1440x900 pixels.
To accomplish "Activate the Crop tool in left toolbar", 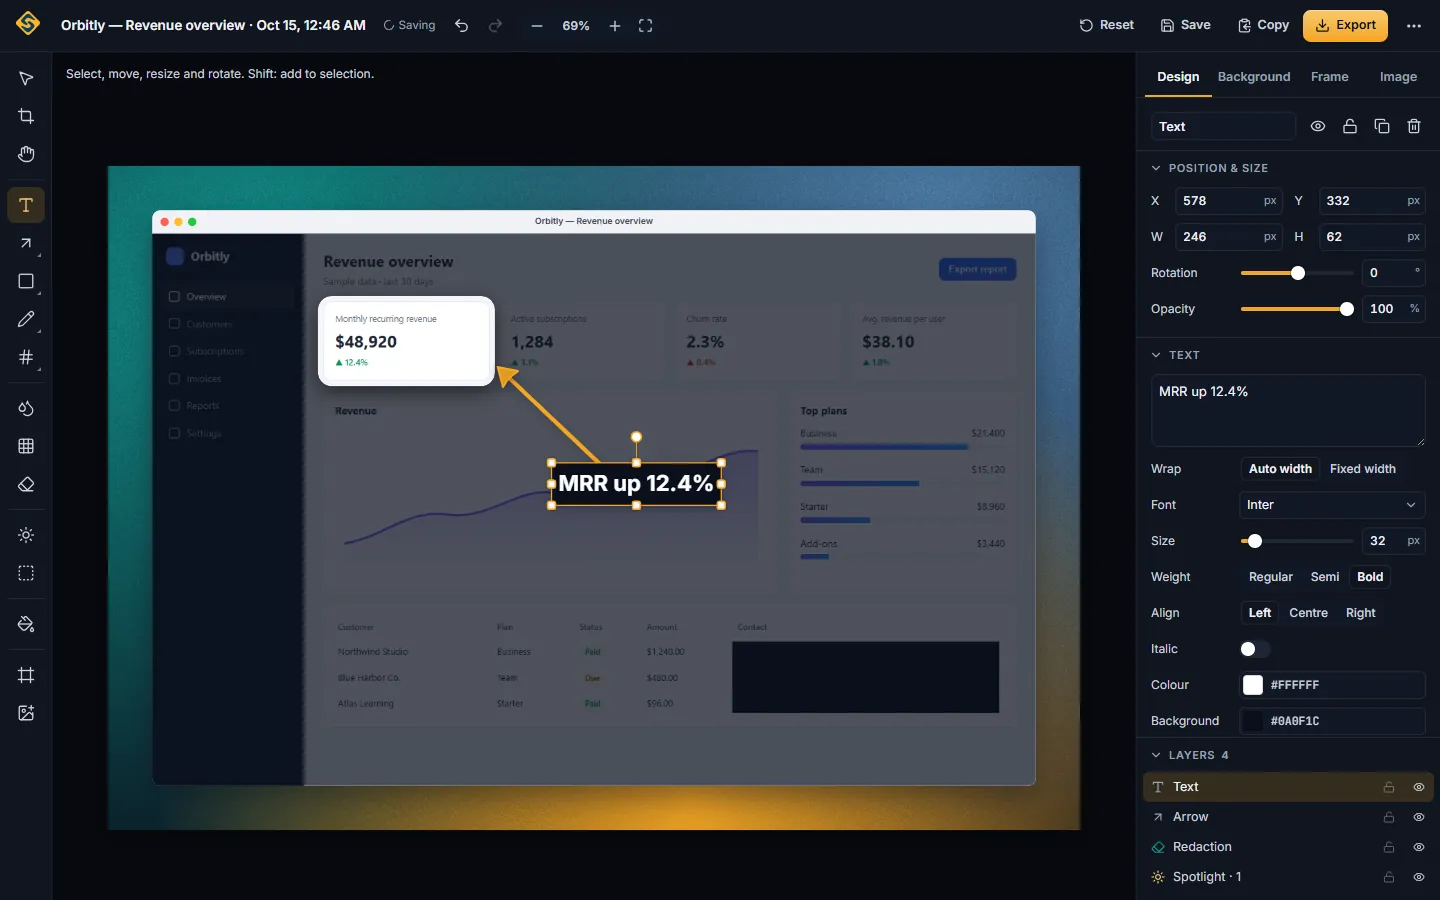I will [26, 116].
